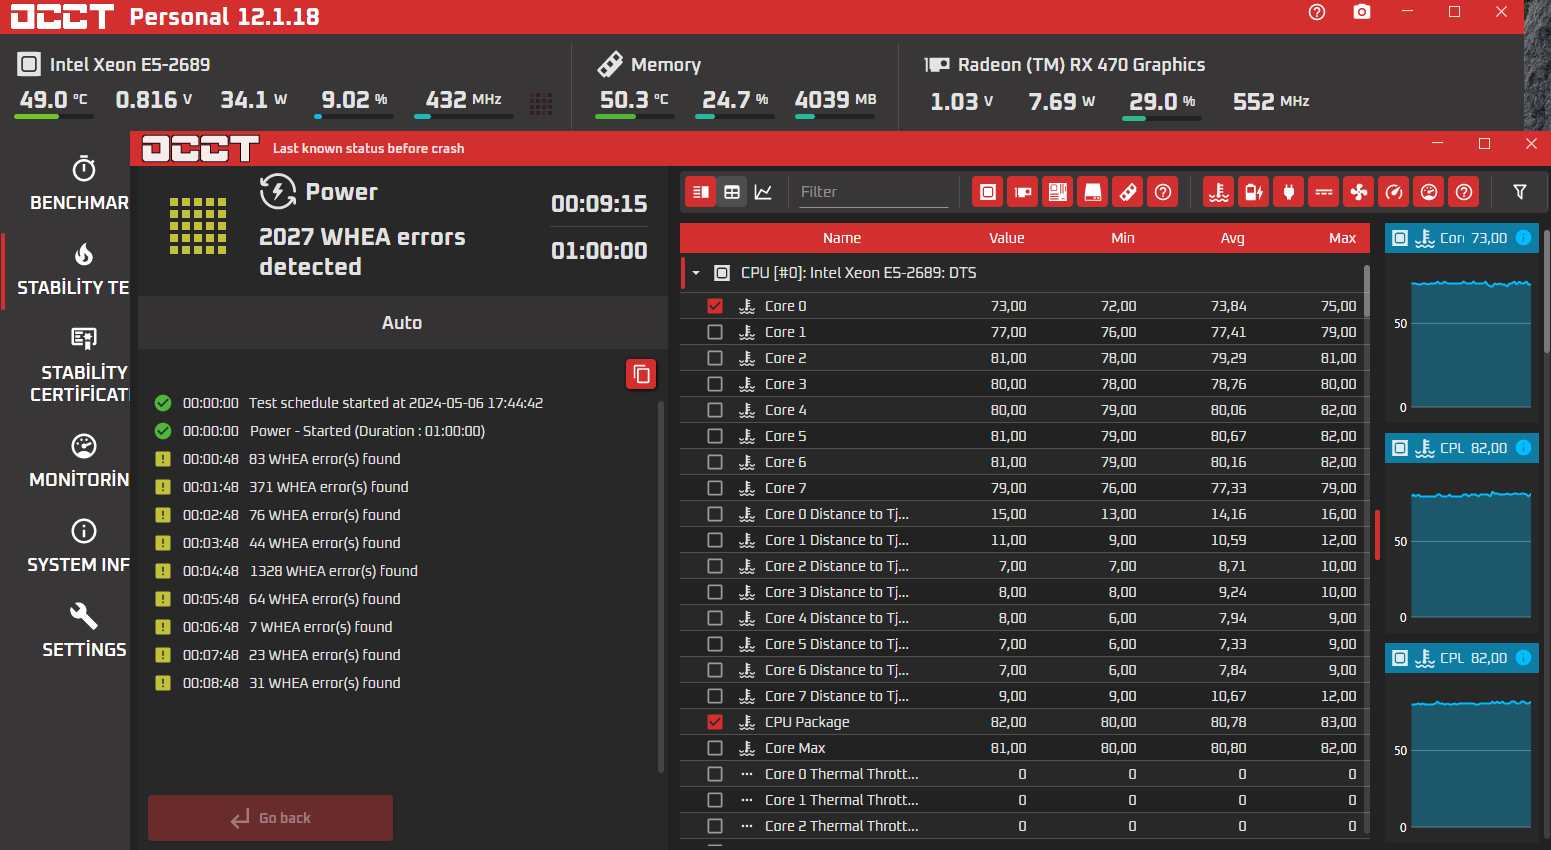Toggle the storage drive sensor filter icon
Screen dimensions: 1551x850
pyautogui.click(x=1093, y=192)
